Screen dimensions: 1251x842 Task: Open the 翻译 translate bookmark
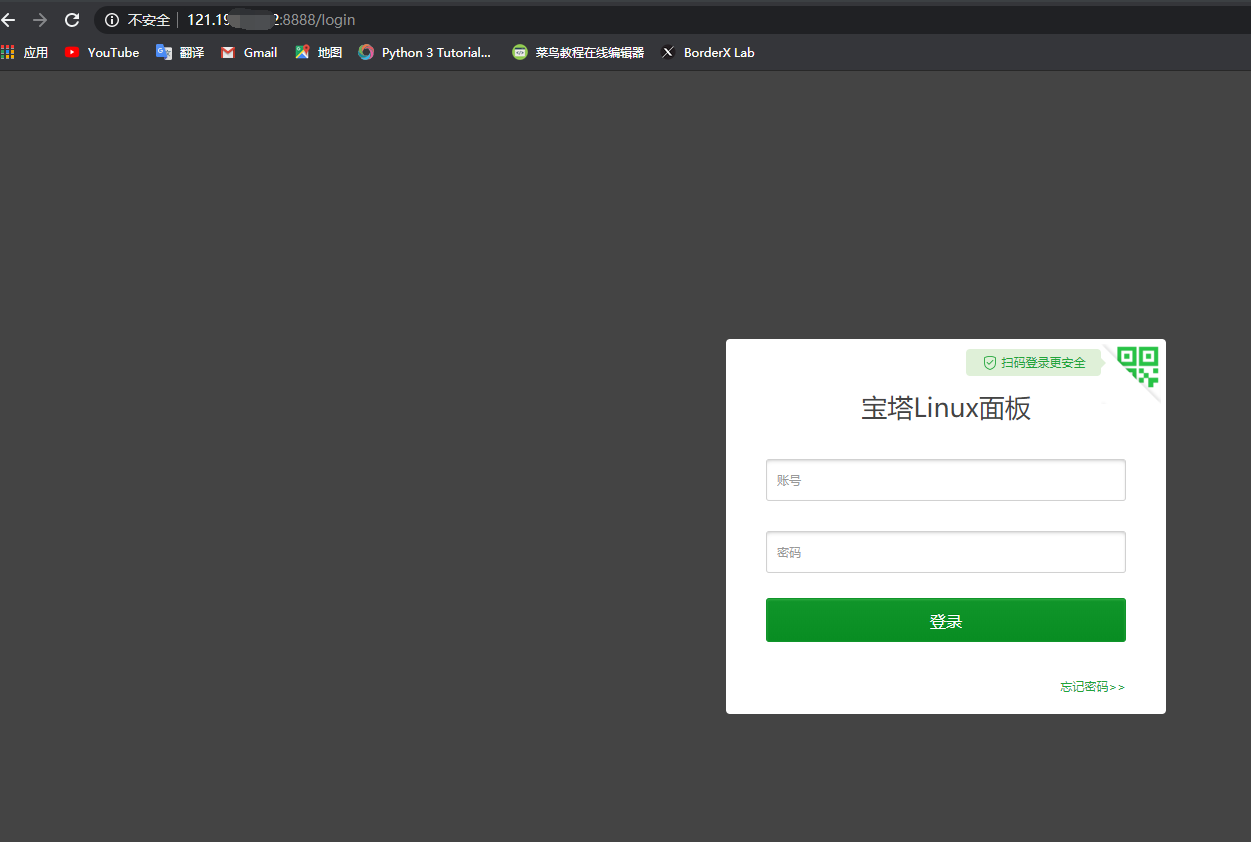pyautogui.click(x=180, y=52)
